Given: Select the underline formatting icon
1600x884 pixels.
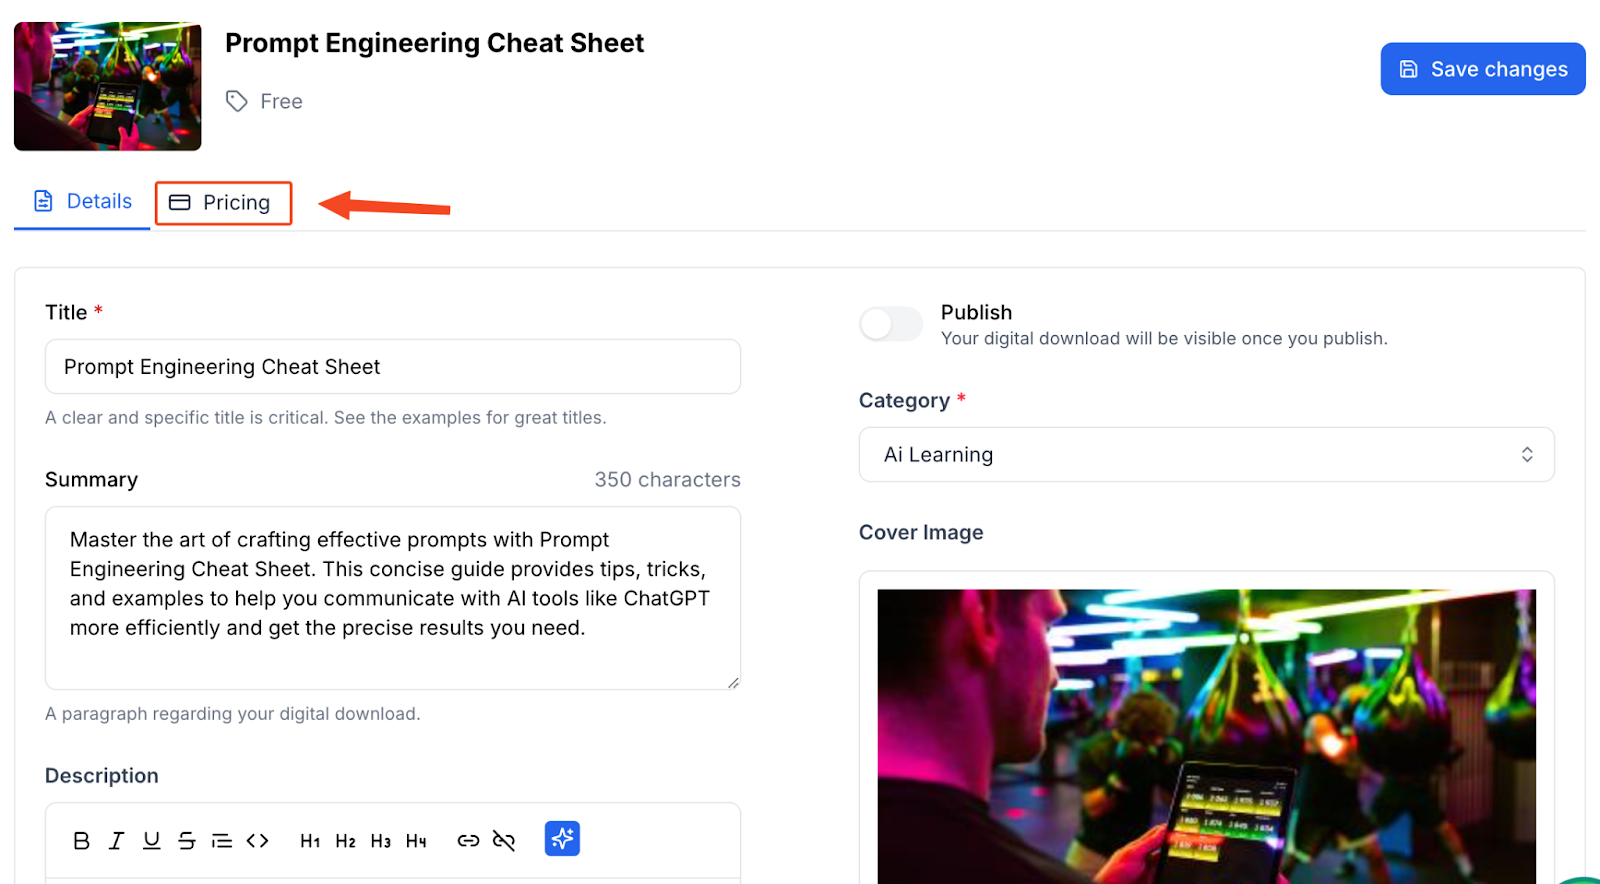Looking at the screenshot, I should point(151,841).
